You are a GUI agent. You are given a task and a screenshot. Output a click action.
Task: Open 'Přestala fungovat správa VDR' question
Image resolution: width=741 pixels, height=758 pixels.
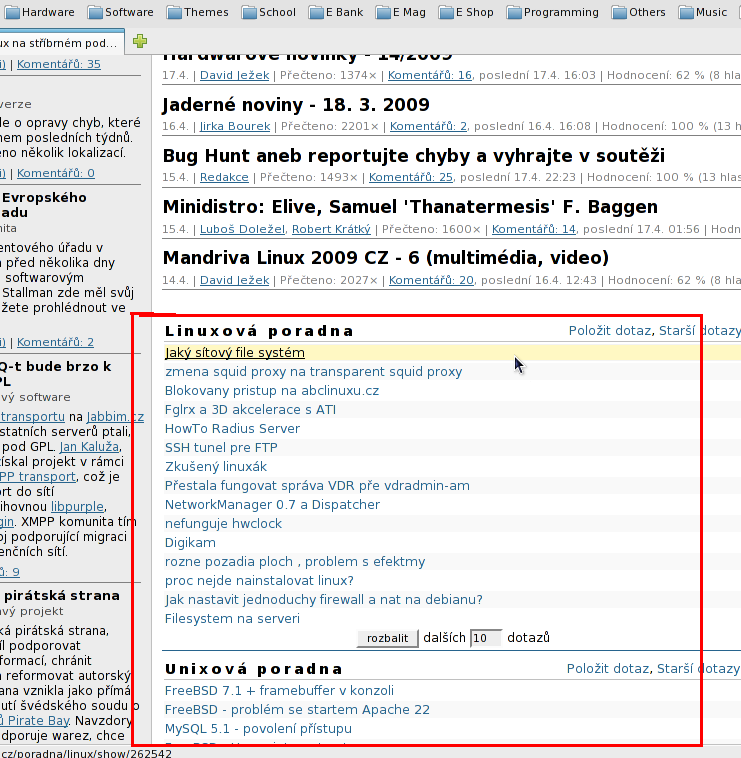[x=317, y=486]
